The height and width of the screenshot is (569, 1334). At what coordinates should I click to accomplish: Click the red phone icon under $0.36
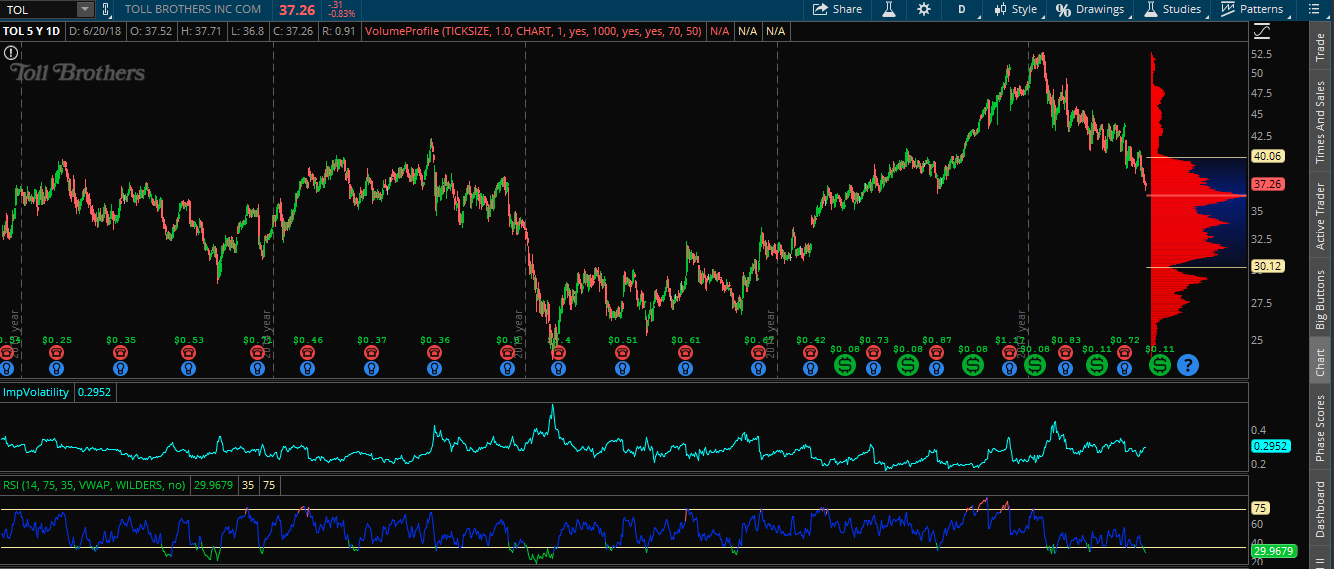pos(435,352)
